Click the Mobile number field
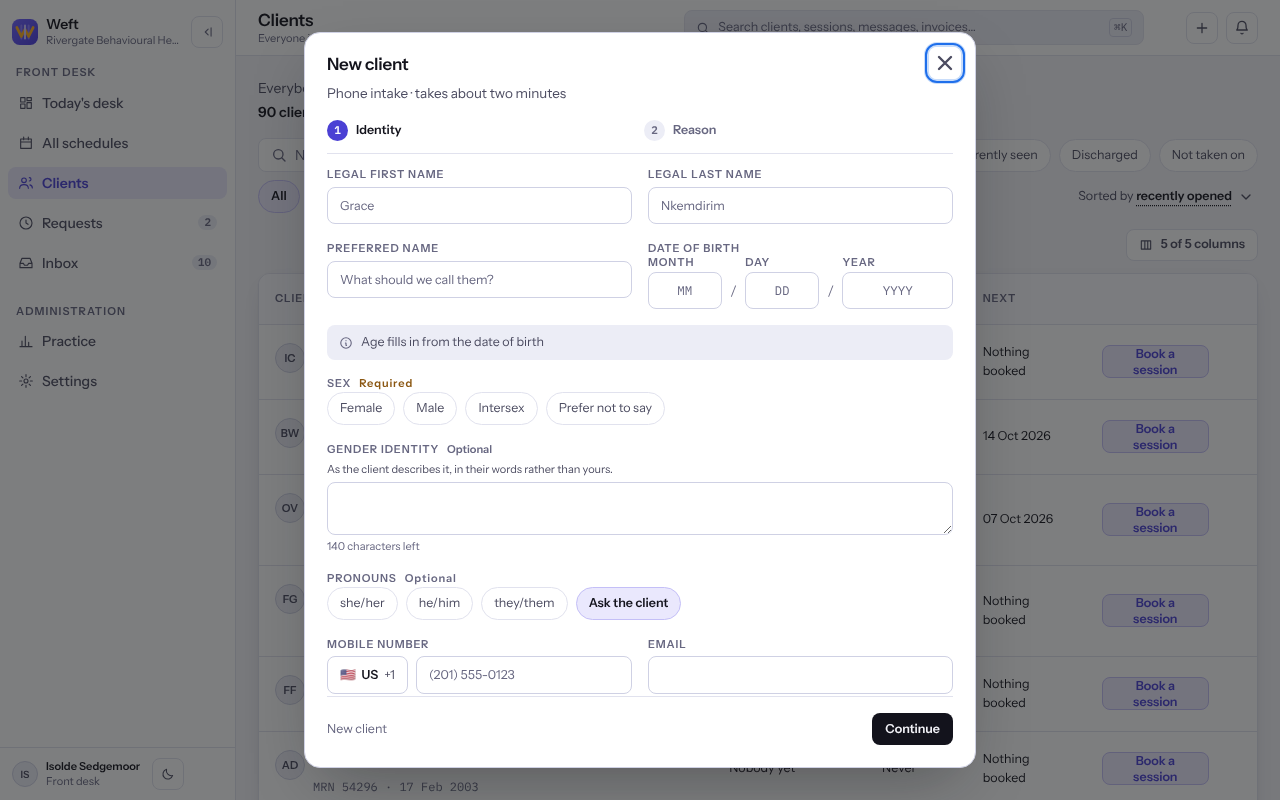 pos(524,675)
